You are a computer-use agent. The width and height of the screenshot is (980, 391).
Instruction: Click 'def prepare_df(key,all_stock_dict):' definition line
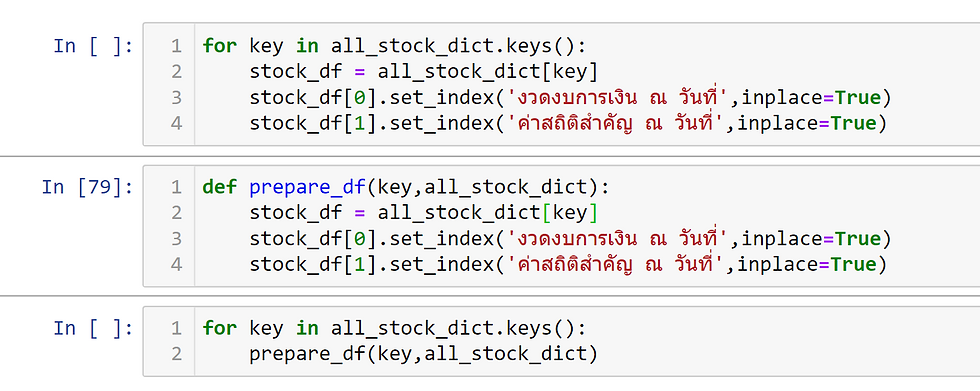(406, 187)
